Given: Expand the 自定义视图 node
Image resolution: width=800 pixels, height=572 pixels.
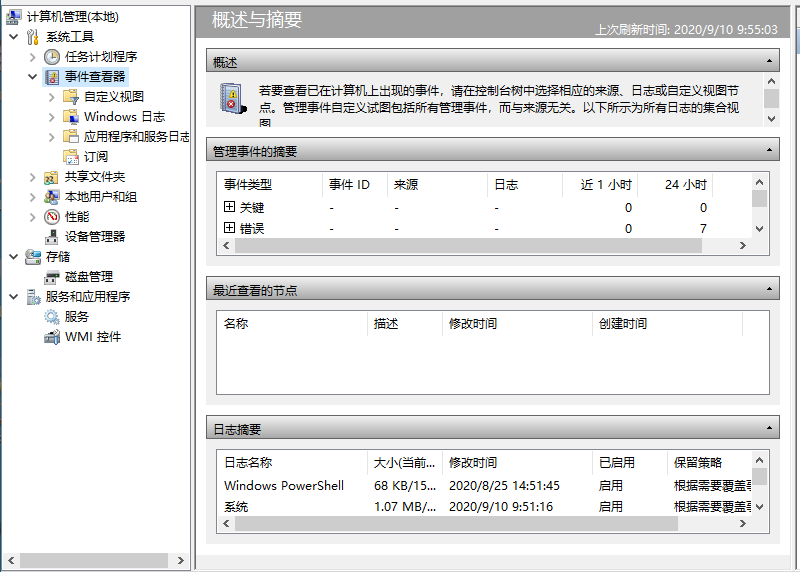Looking at the screenshot, I should tap(52, 97).
